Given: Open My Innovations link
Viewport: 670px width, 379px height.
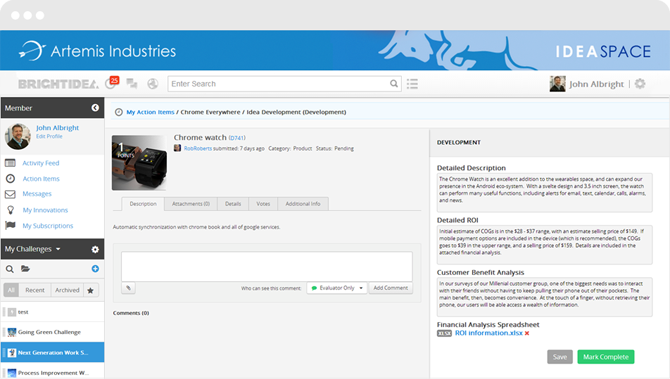Looking at the screenshot, I should point(45,210).
